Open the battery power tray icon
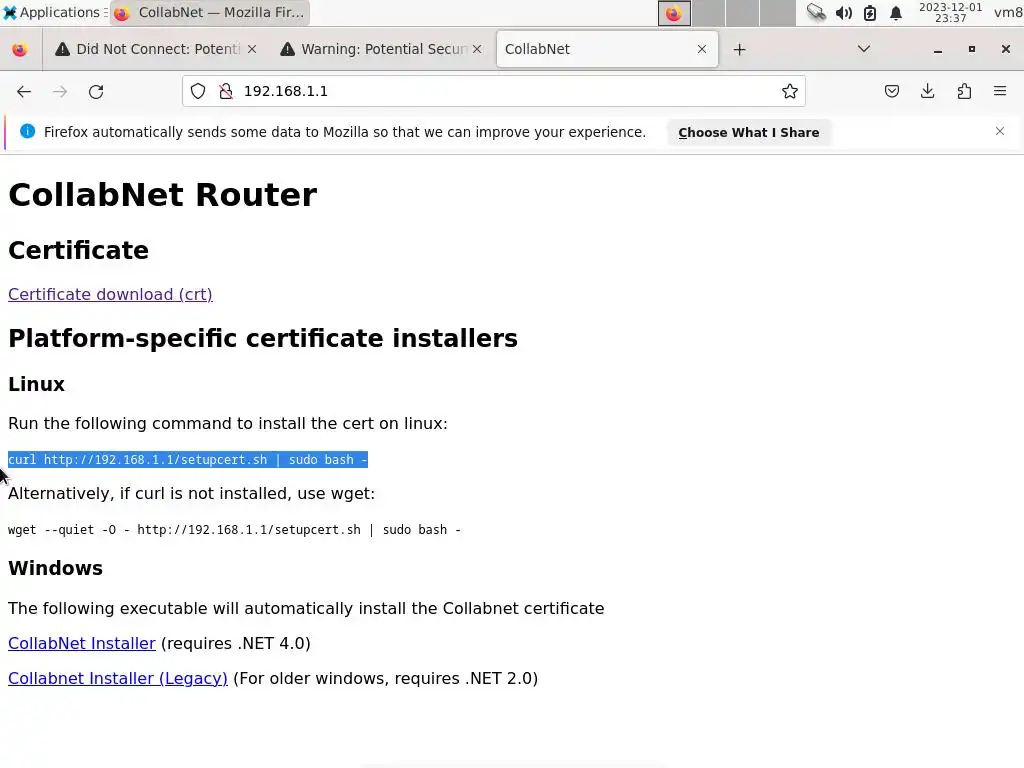 point(870,12)
